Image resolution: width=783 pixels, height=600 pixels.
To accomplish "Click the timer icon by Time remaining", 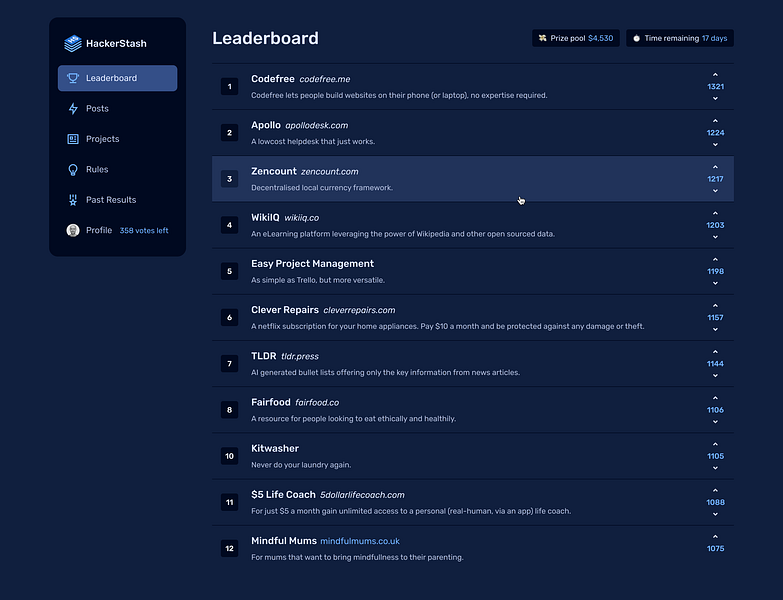I will 636,38.
